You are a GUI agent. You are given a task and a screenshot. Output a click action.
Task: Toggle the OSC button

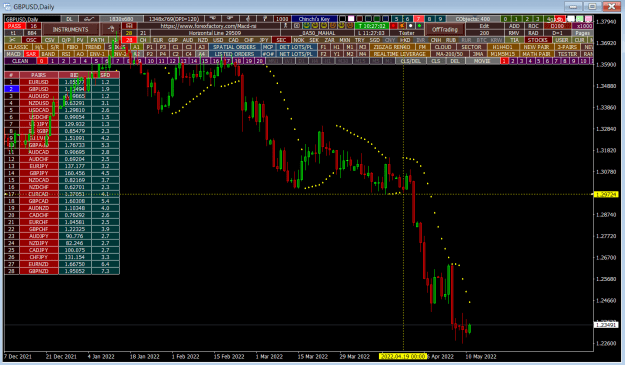click(31, 40)
